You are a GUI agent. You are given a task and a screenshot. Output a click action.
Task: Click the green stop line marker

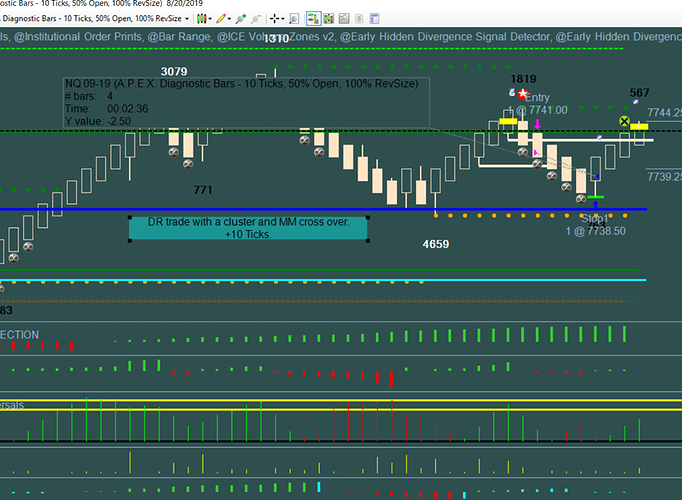(x=595, y=197)
